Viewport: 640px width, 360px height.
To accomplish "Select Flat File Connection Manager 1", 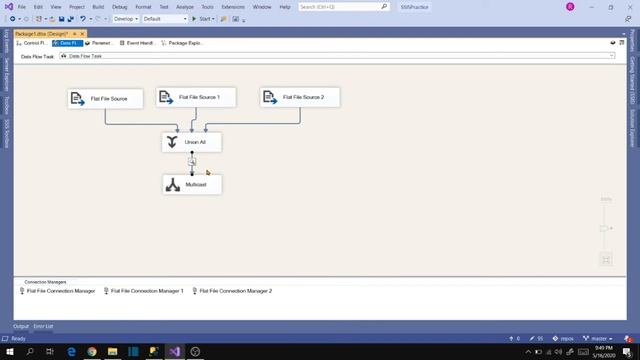I will pyautogui.click(x=144, y=291).
